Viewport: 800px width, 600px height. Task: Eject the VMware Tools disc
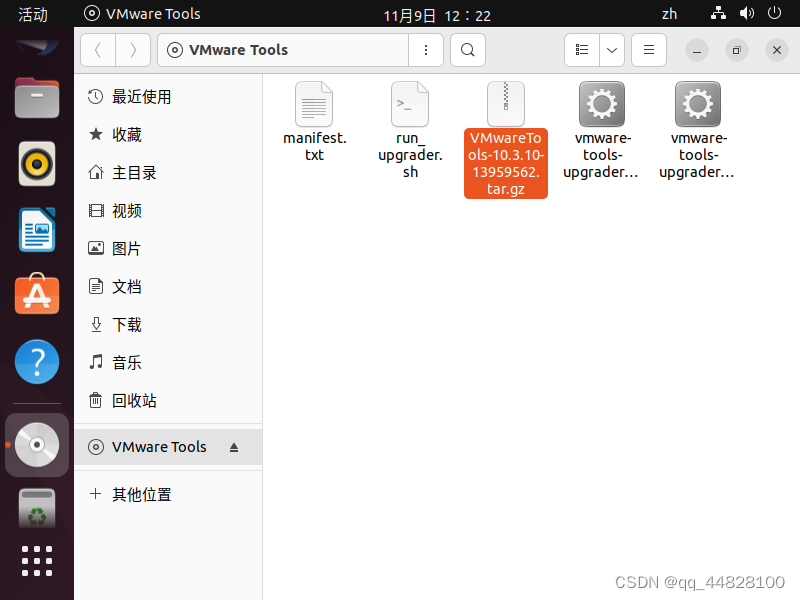click(234, 447)
